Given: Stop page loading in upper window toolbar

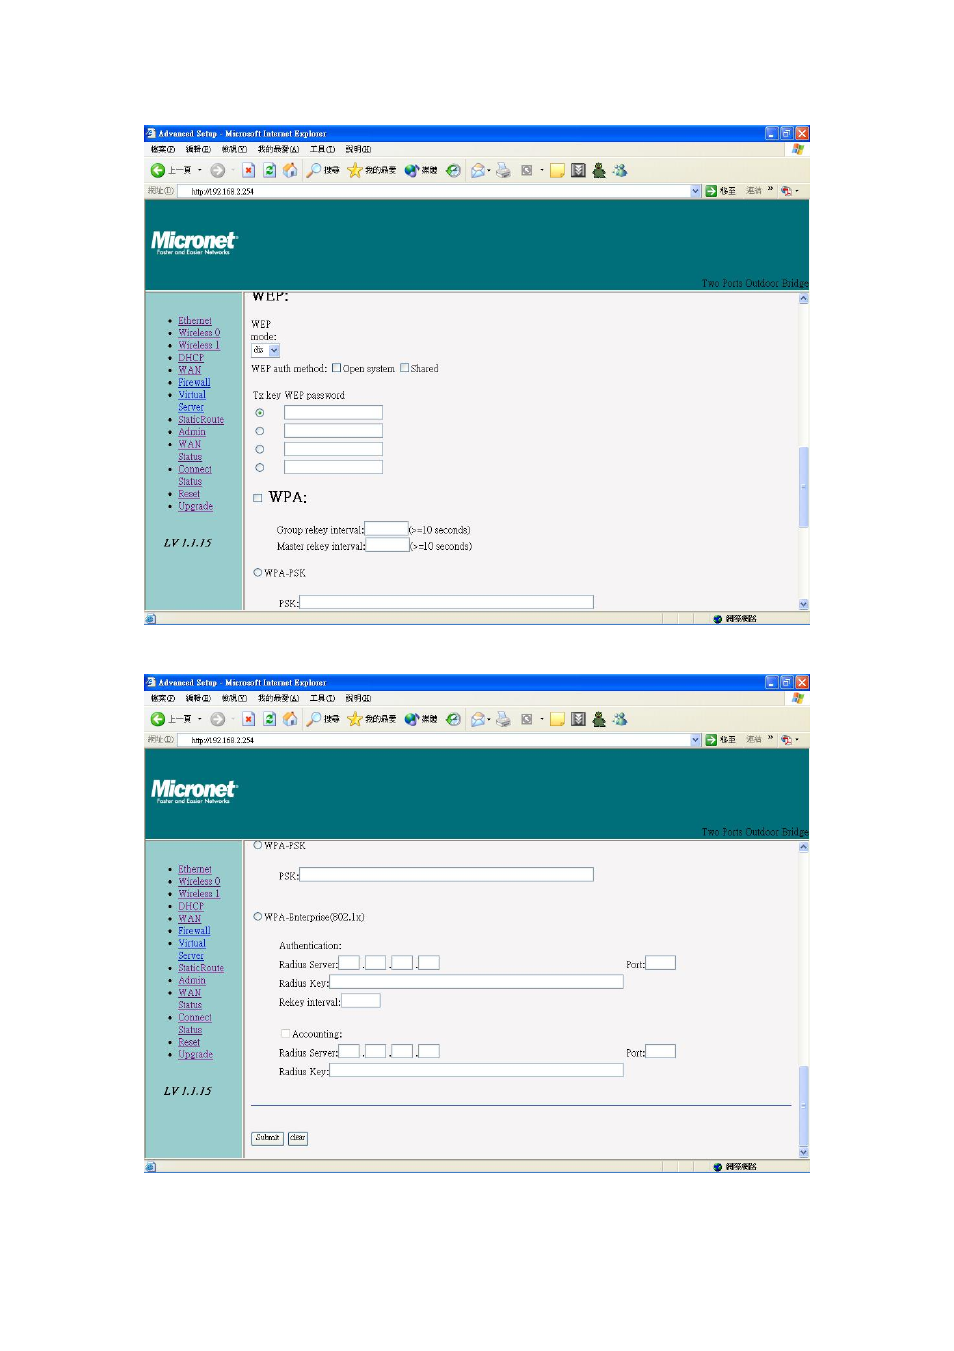Looking at the screenshot, I should (x=249, y=171).
